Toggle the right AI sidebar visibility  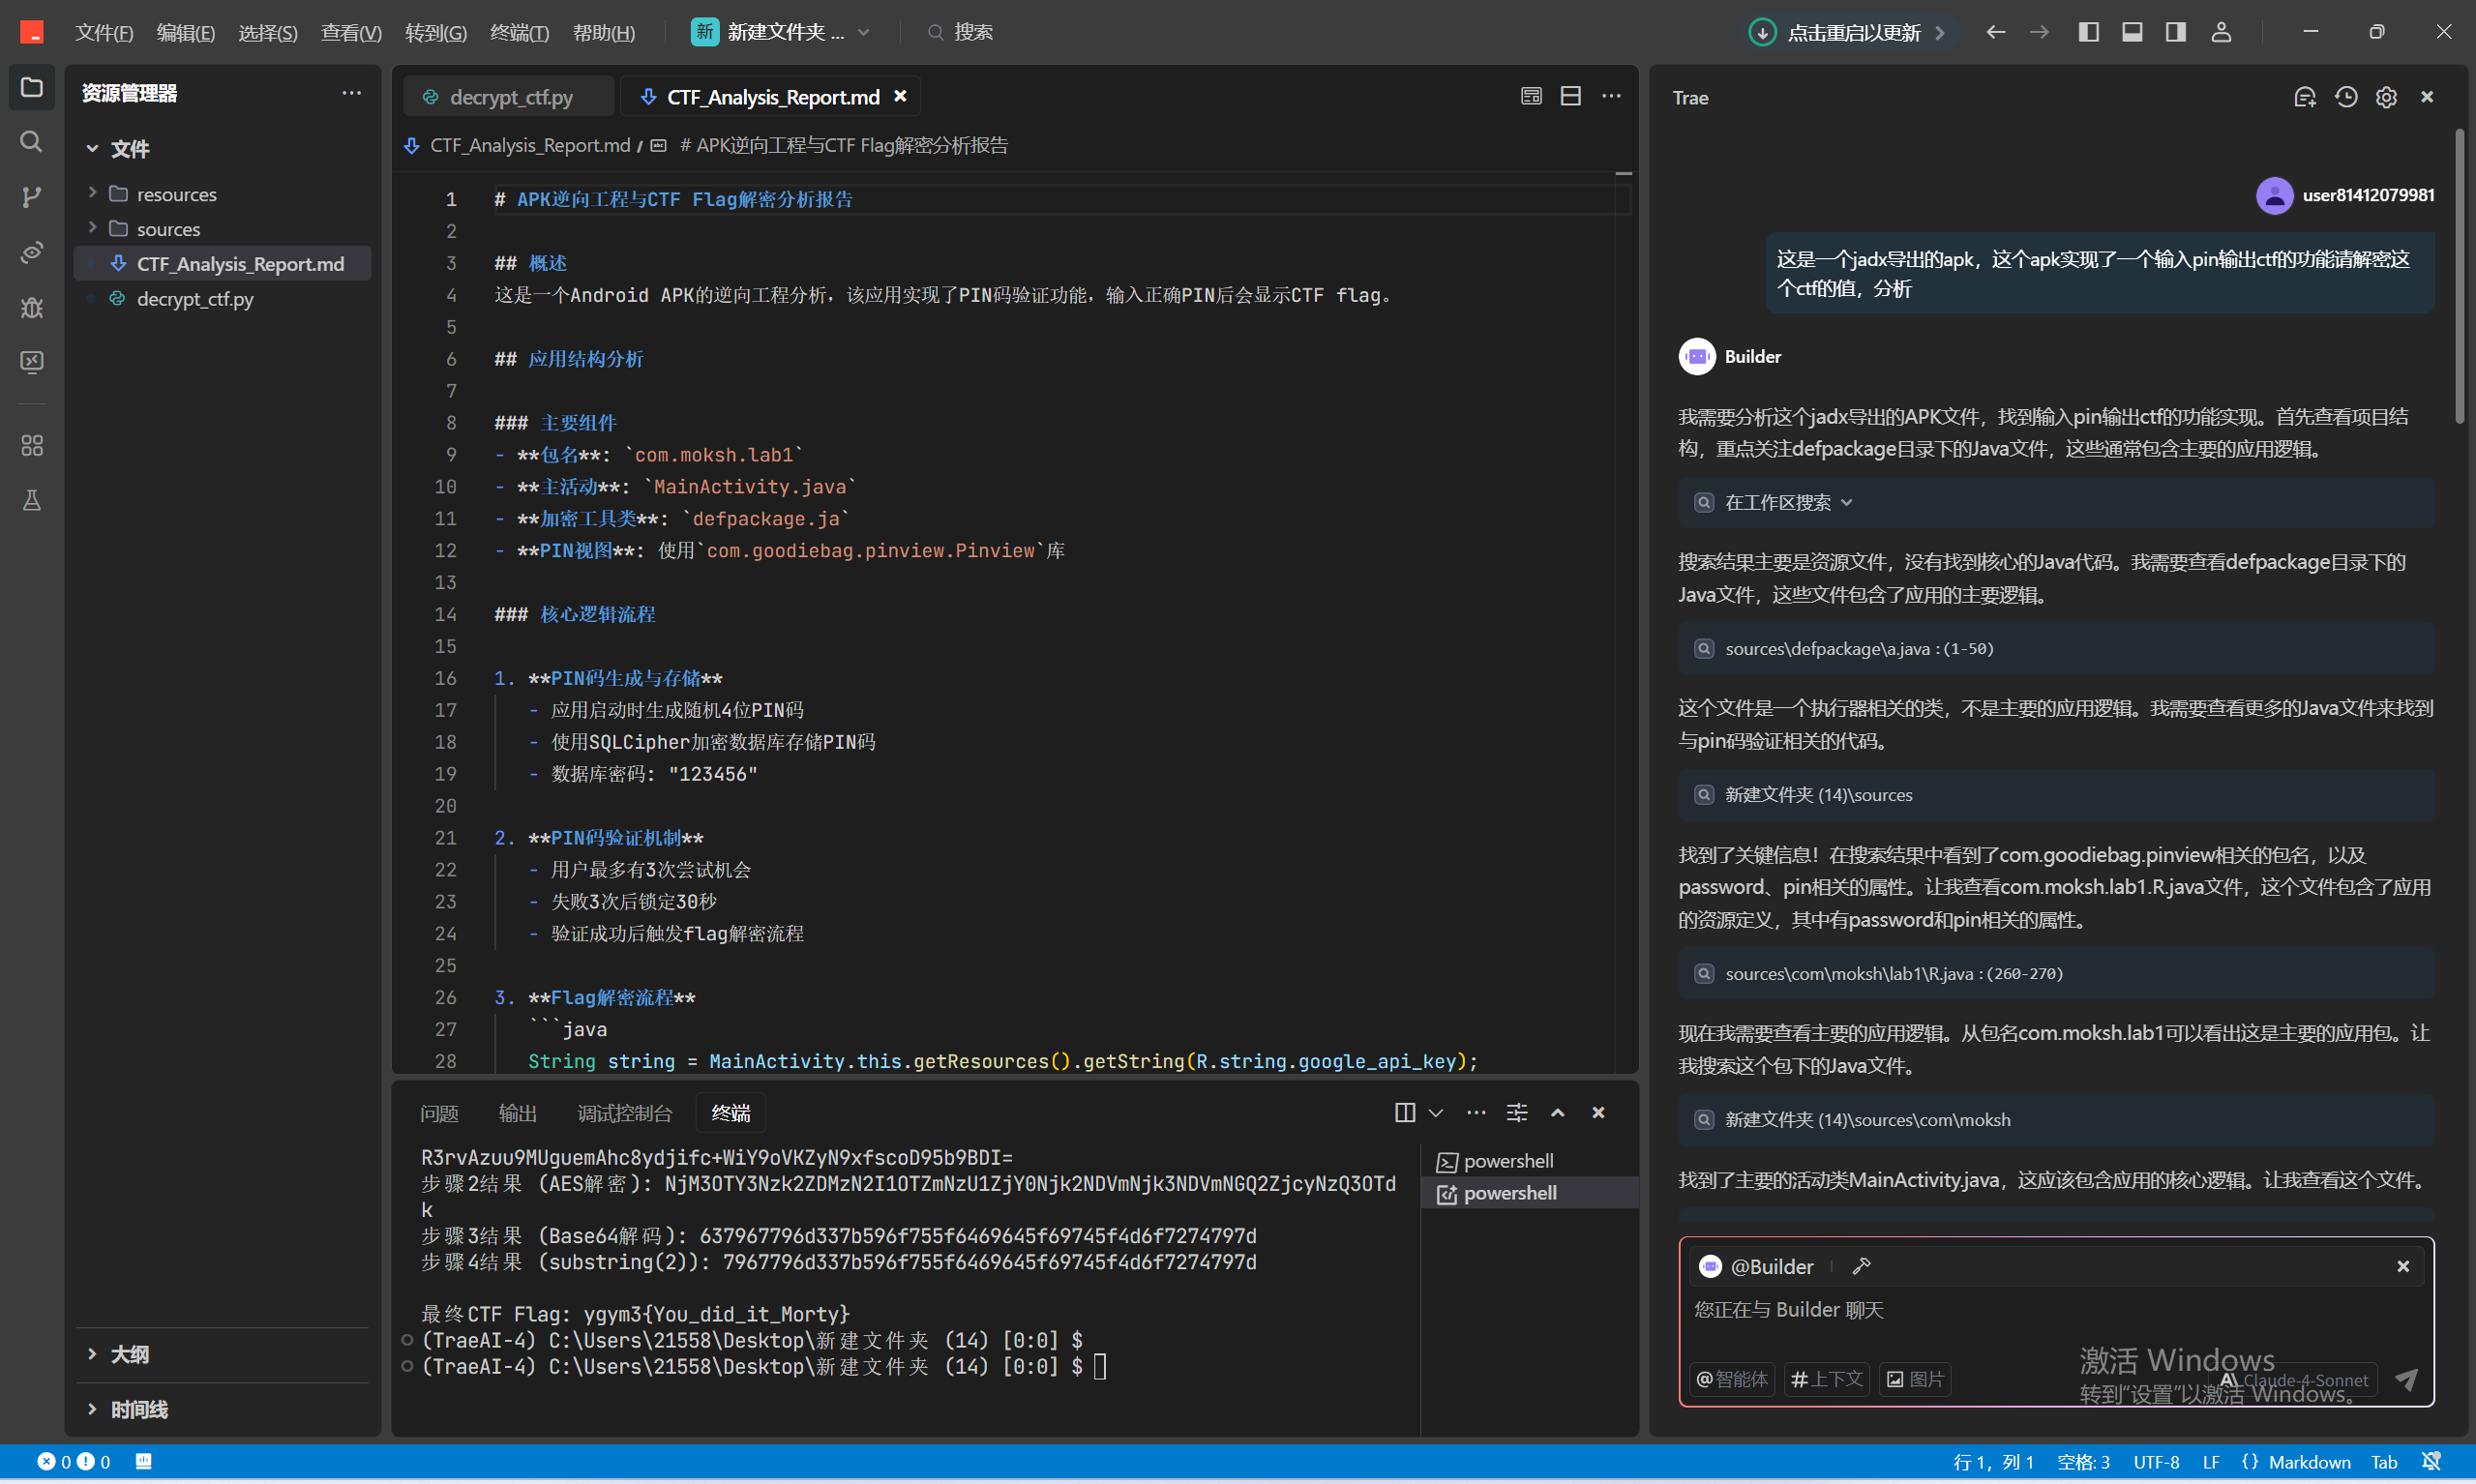tap(2176, 32)
